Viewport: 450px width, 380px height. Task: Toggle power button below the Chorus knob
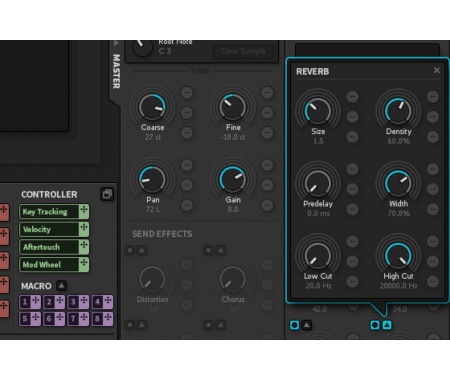[x=209, y=325]
